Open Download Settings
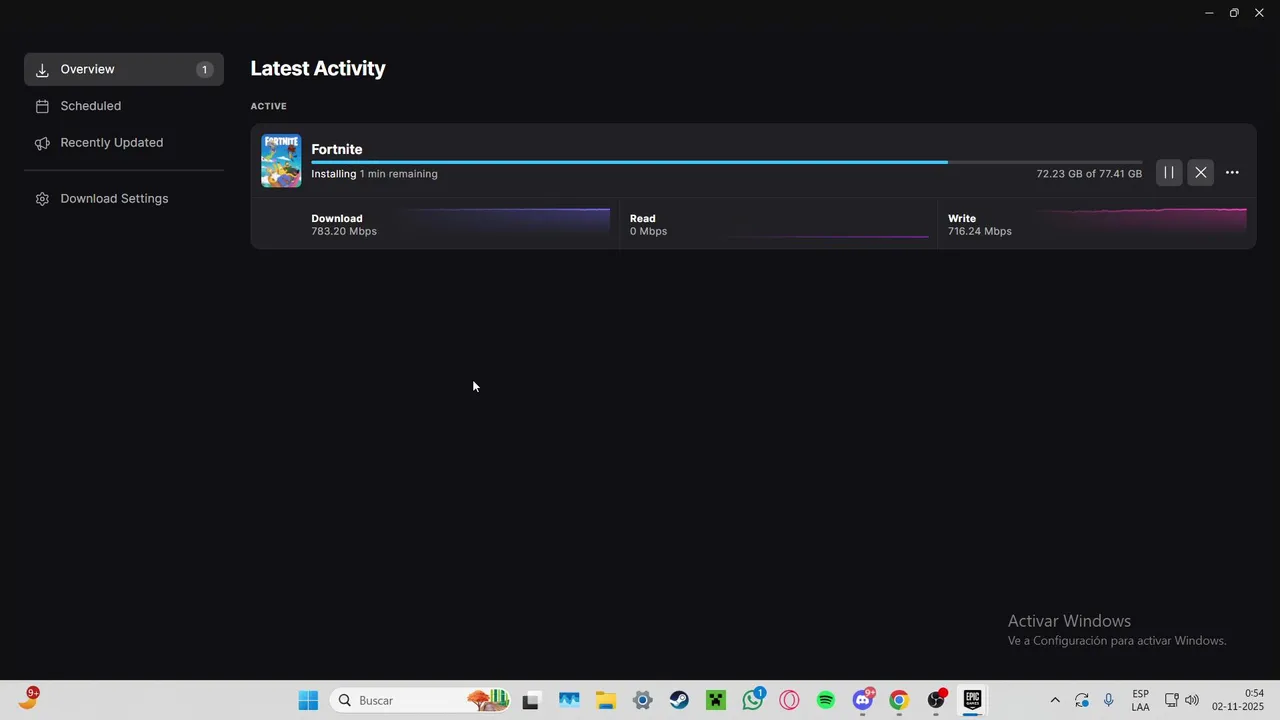 pyautogui.click(x=124, y=199)
